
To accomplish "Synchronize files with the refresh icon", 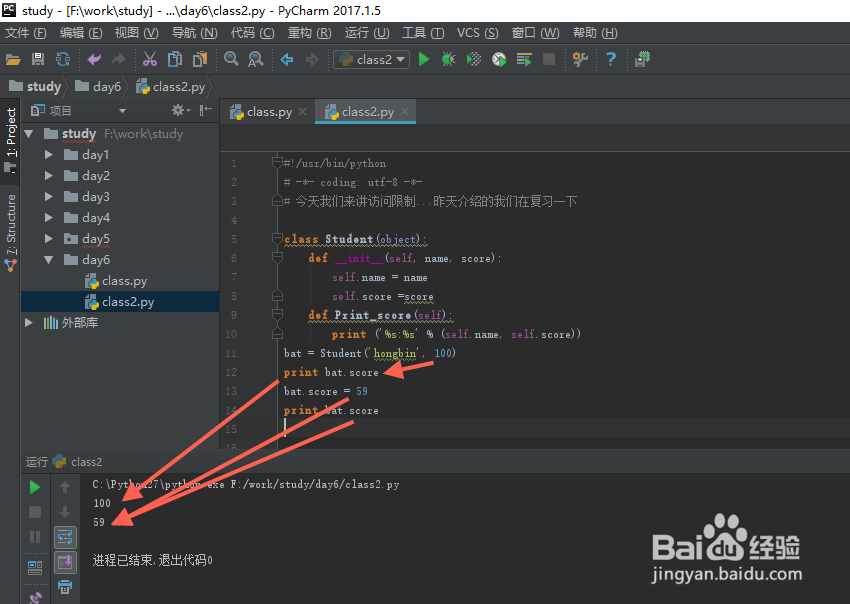I will [x=63, y=59].
